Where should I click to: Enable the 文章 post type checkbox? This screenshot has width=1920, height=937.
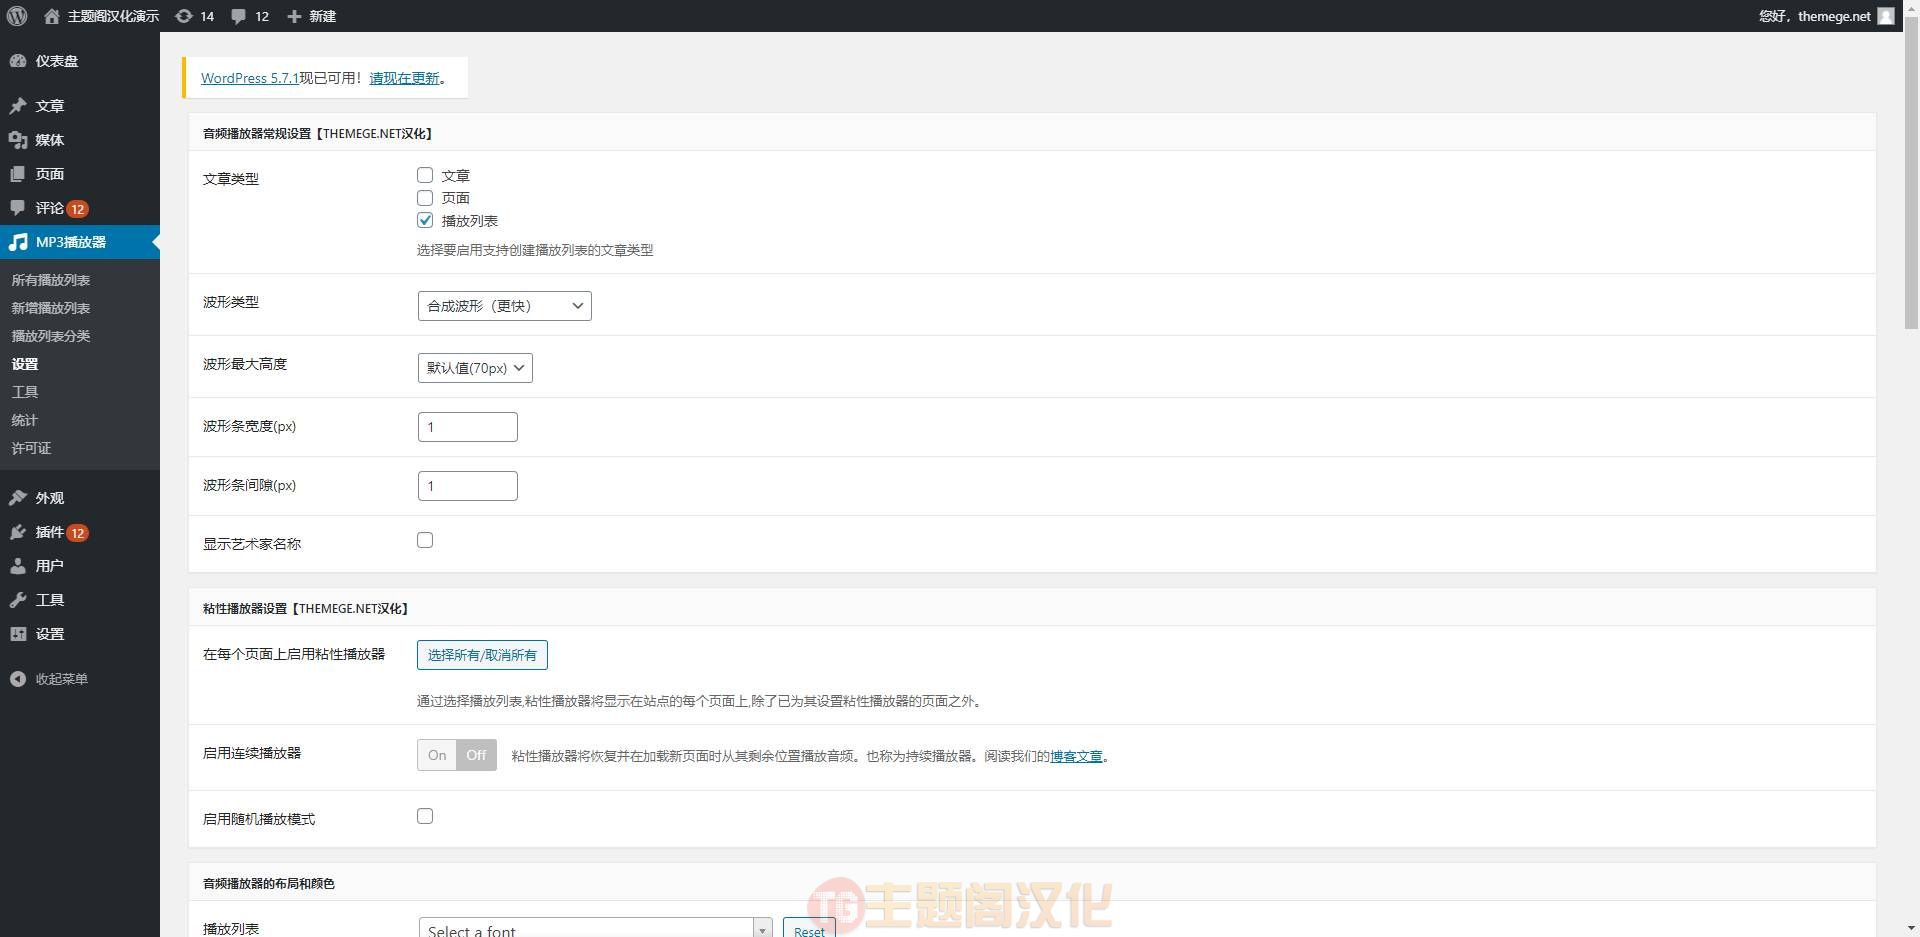425,175
